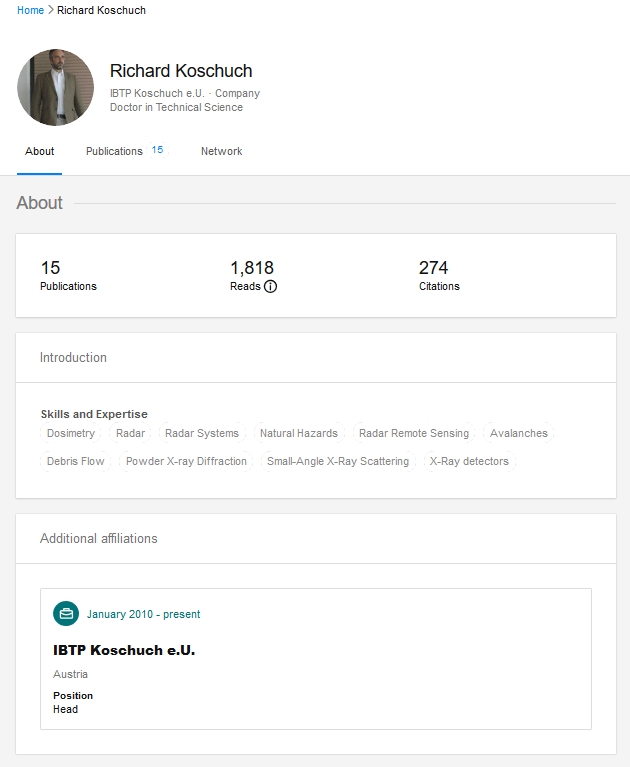Select the About tab
This screenshot has width=630, height=767.
[x=40, y=151]
